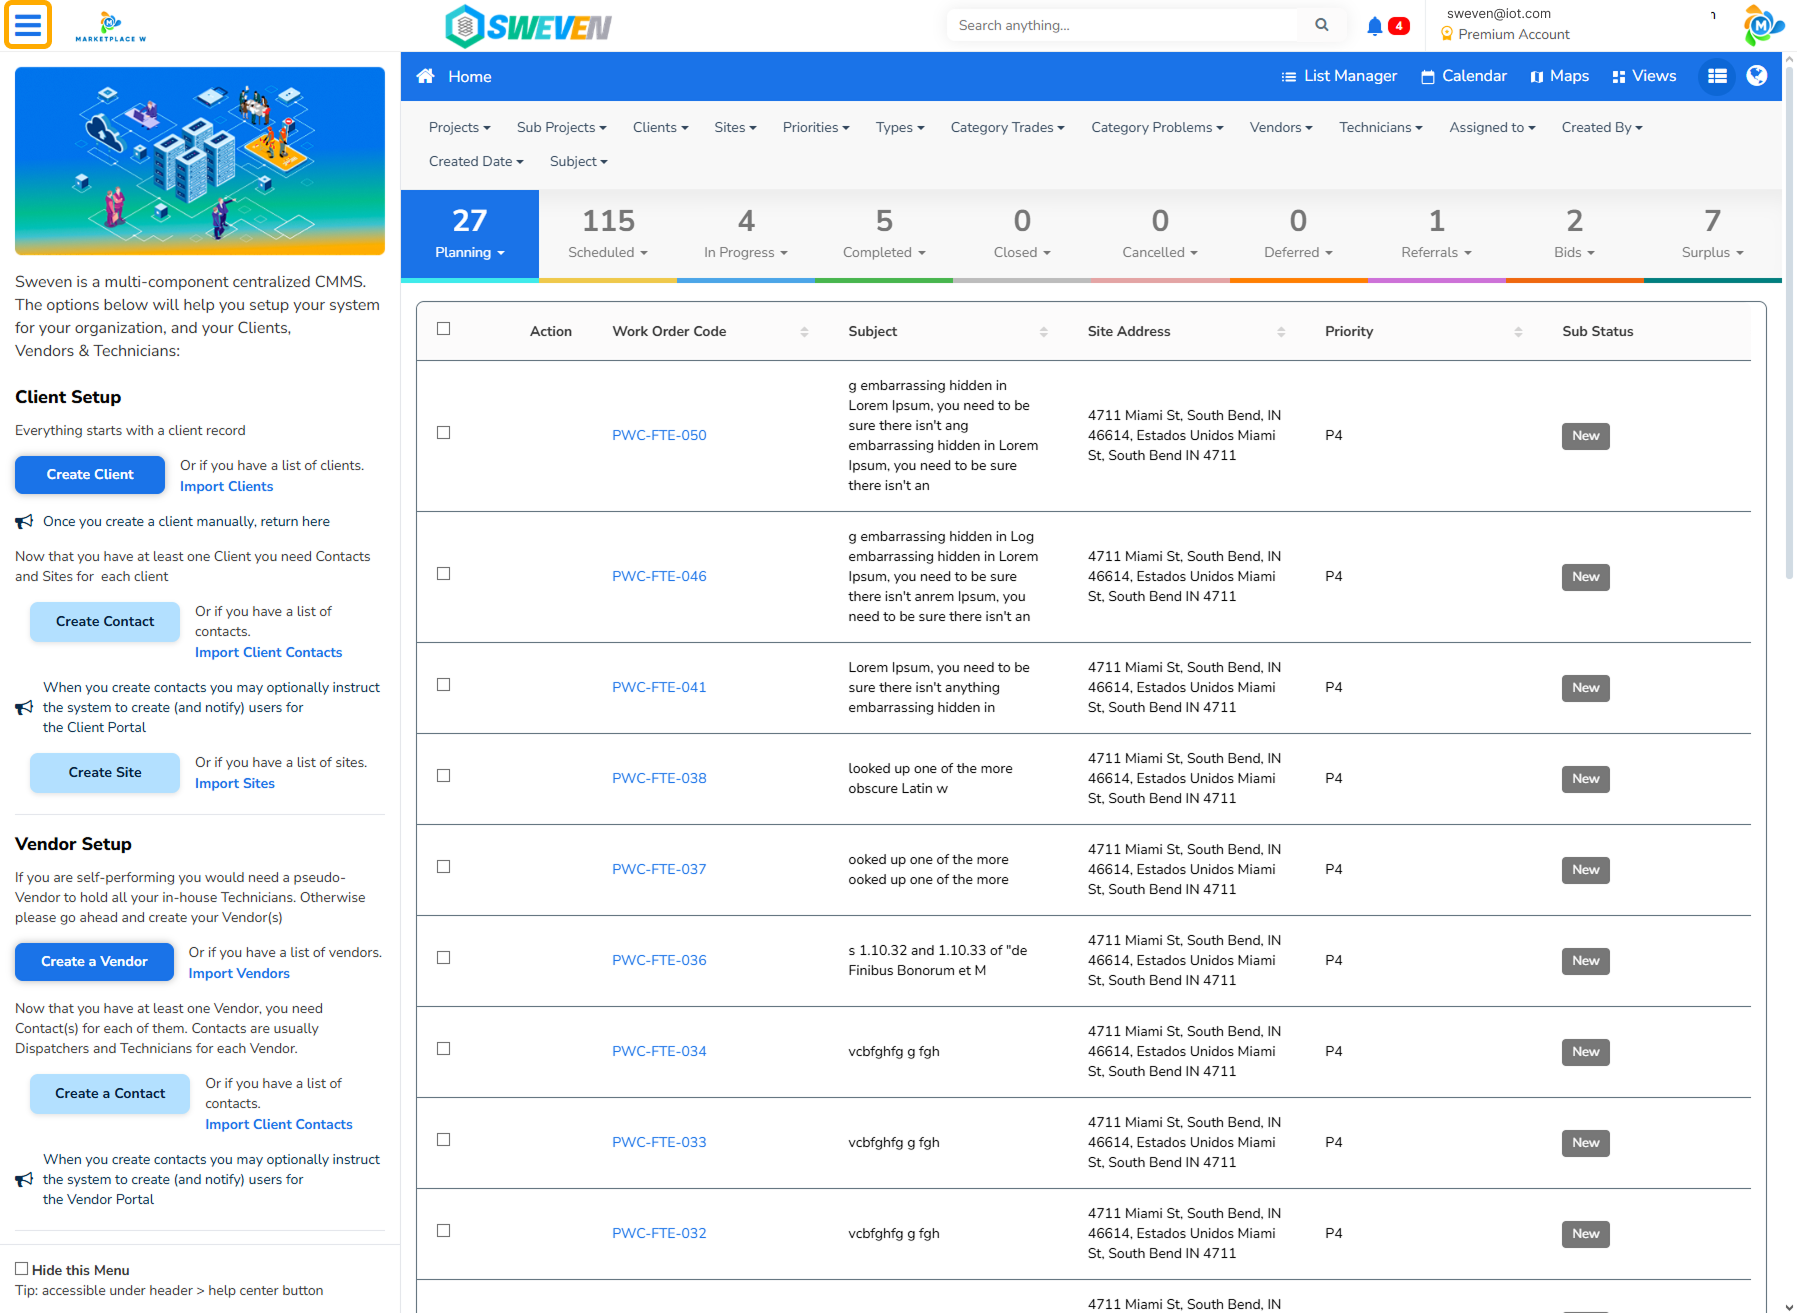
Task: Click the CMMS illustration banner
Action: pyautogui.click(x=200, y=161)
